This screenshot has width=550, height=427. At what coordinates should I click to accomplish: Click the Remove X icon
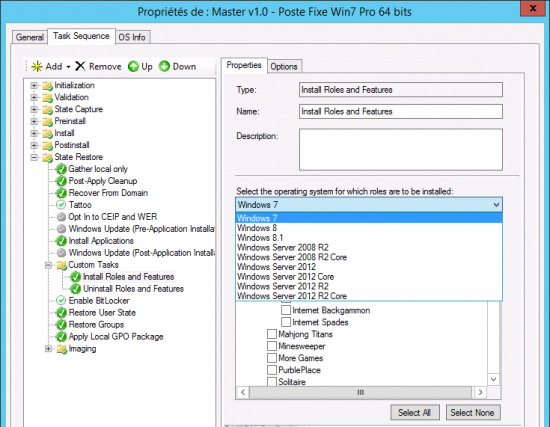(x=80, y=66)
